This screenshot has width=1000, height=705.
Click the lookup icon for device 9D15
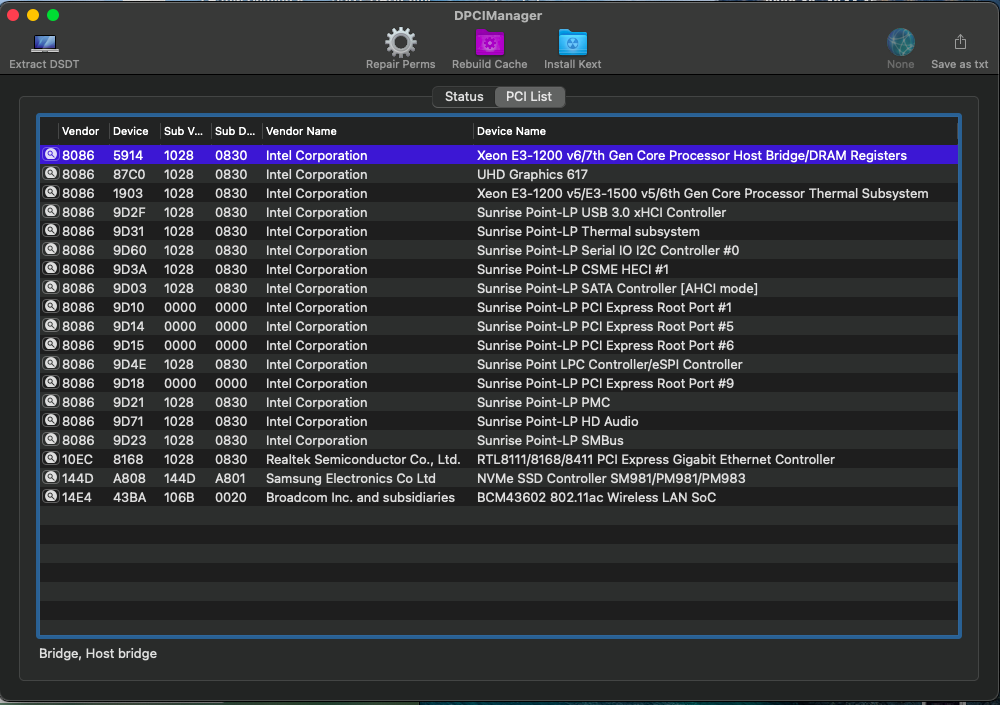coord(50,345)
